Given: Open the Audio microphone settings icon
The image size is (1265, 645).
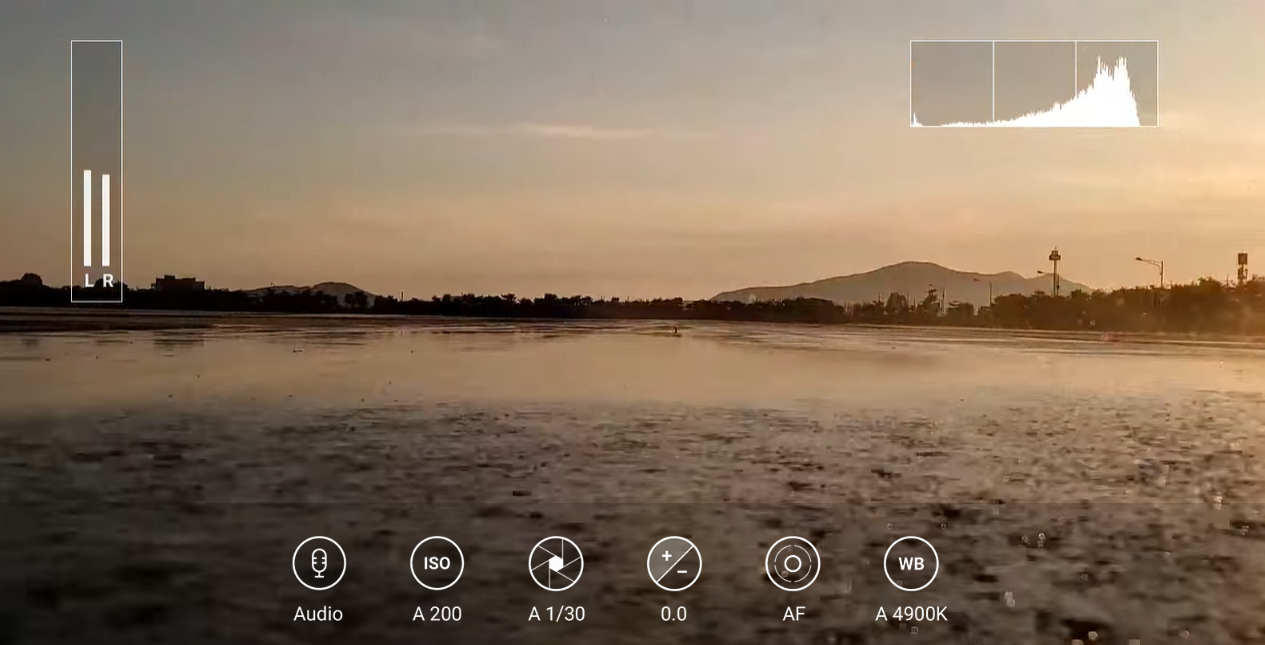Looking at the screenshot, I should pos(319,563).
